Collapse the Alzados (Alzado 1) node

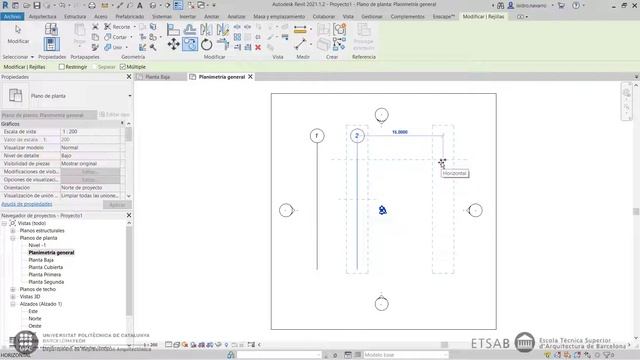13,304
